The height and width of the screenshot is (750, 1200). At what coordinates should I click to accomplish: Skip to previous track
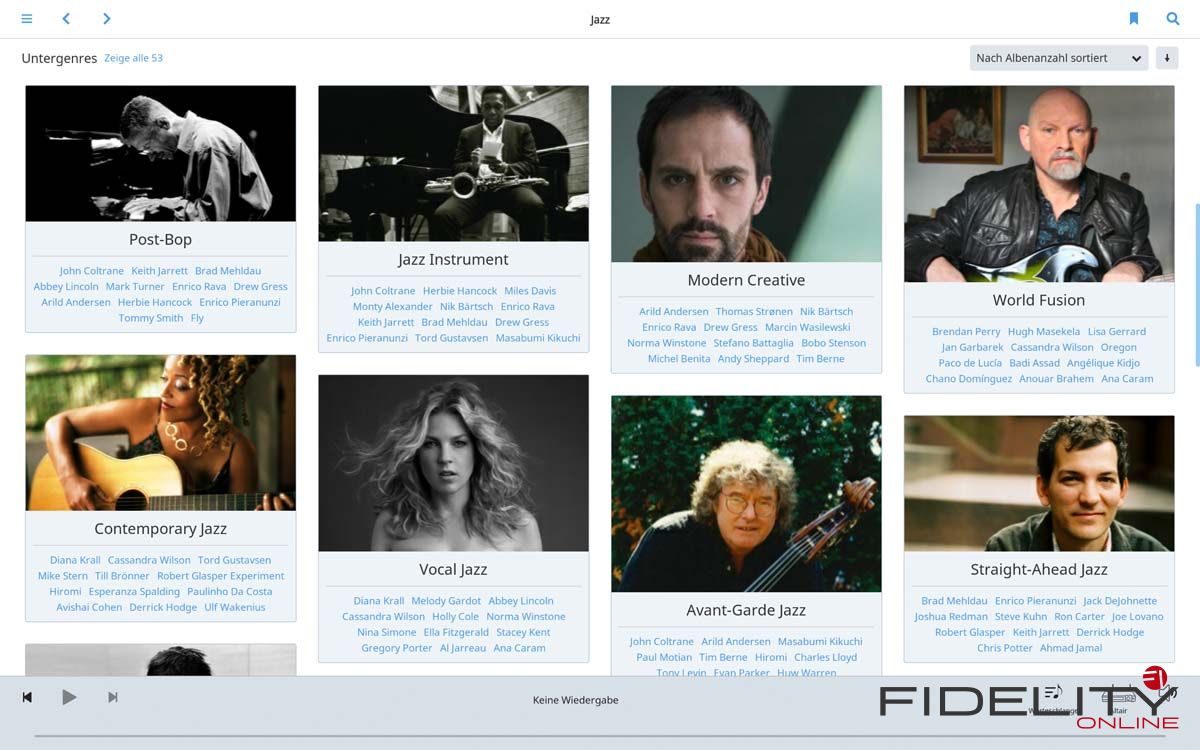(27, 697)
